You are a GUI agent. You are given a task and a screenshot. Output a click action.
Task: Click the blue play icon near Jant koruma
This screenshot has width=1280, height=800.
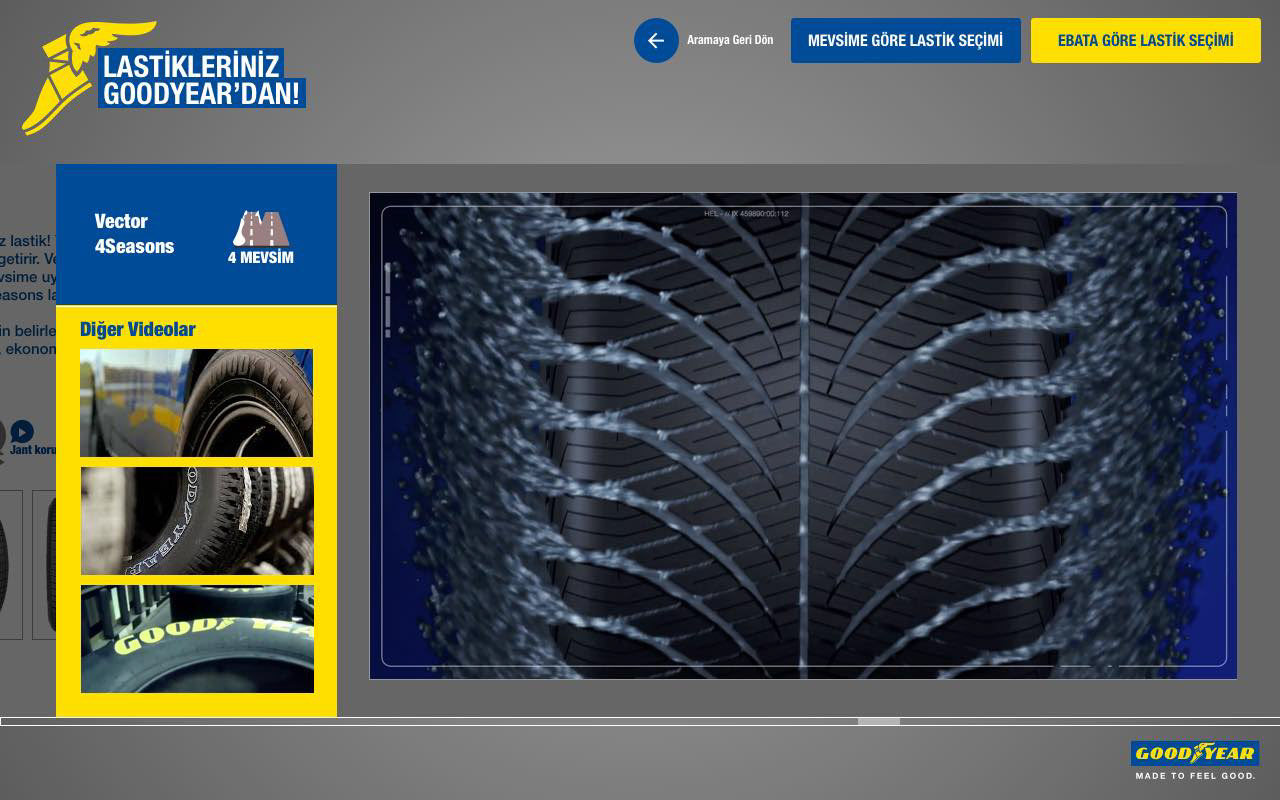click(22, 432)
